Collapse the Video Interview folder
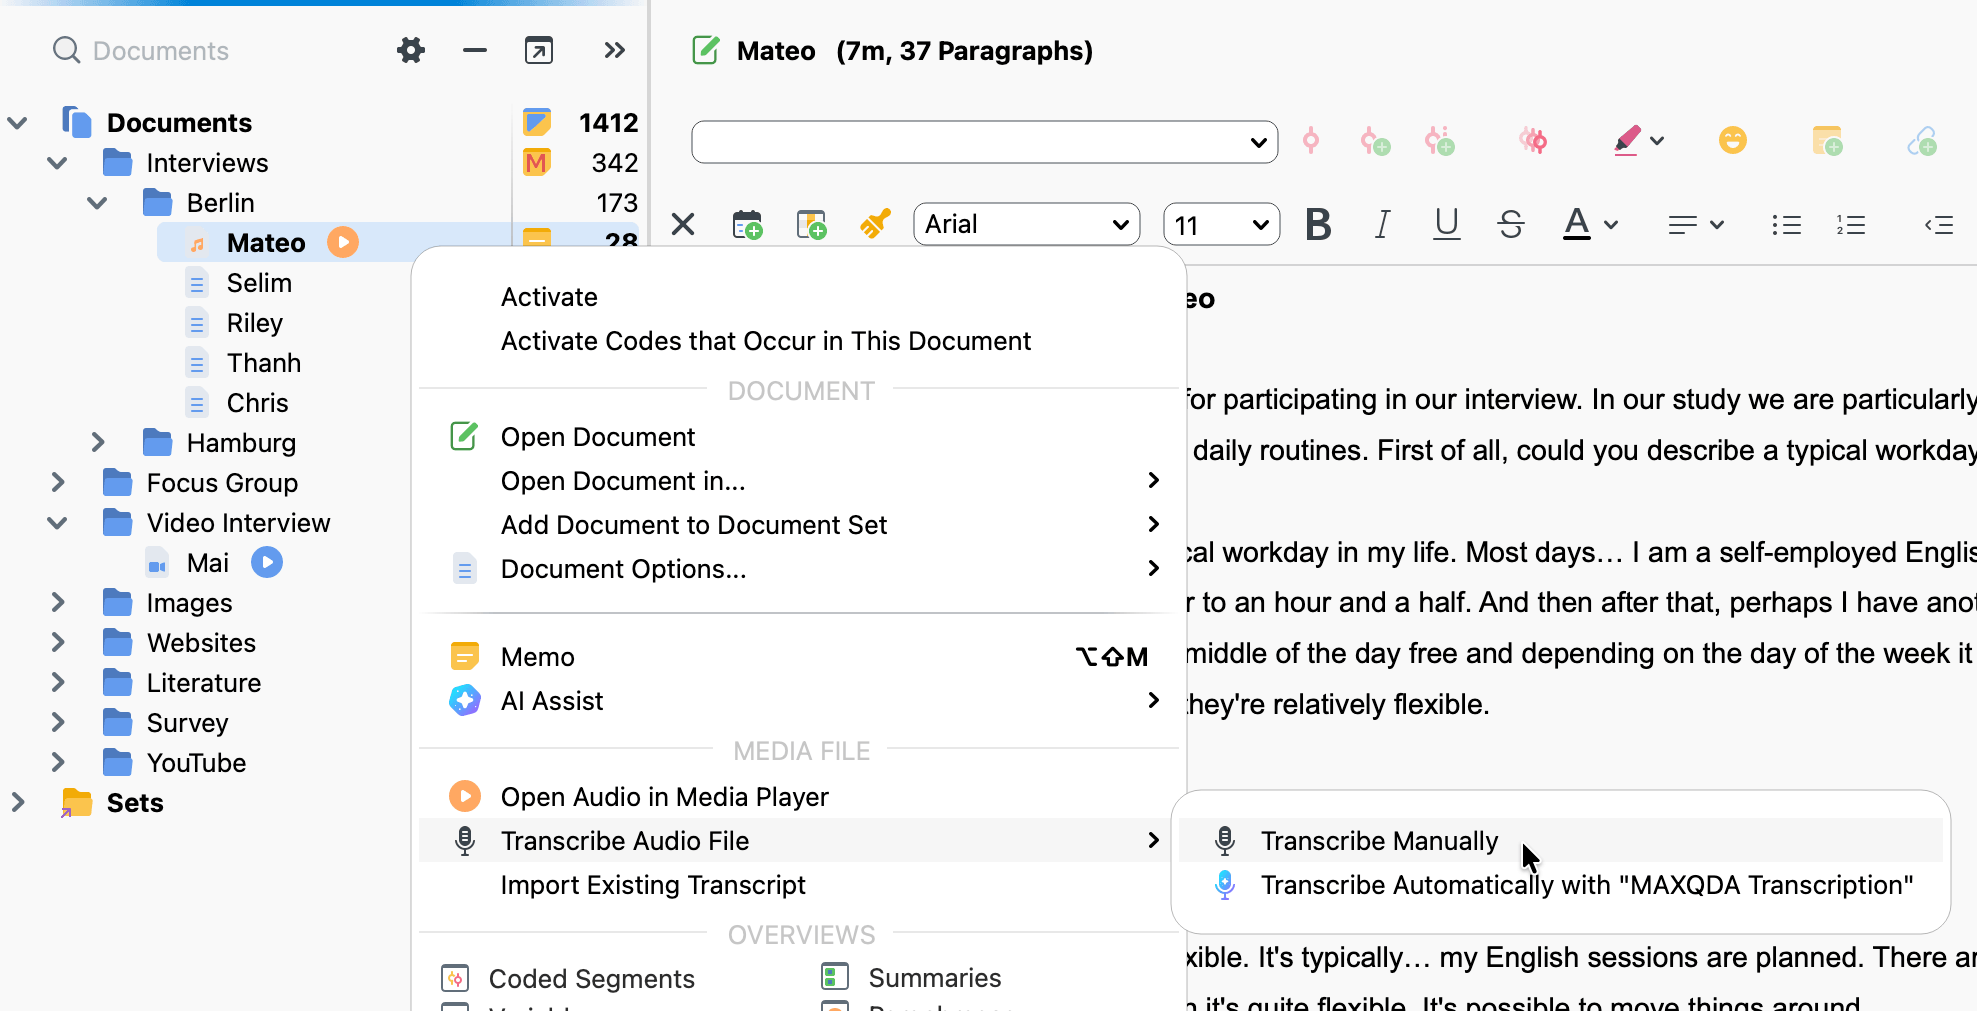The width and height of the screenshot is (1977, 1011). [57, 522]
